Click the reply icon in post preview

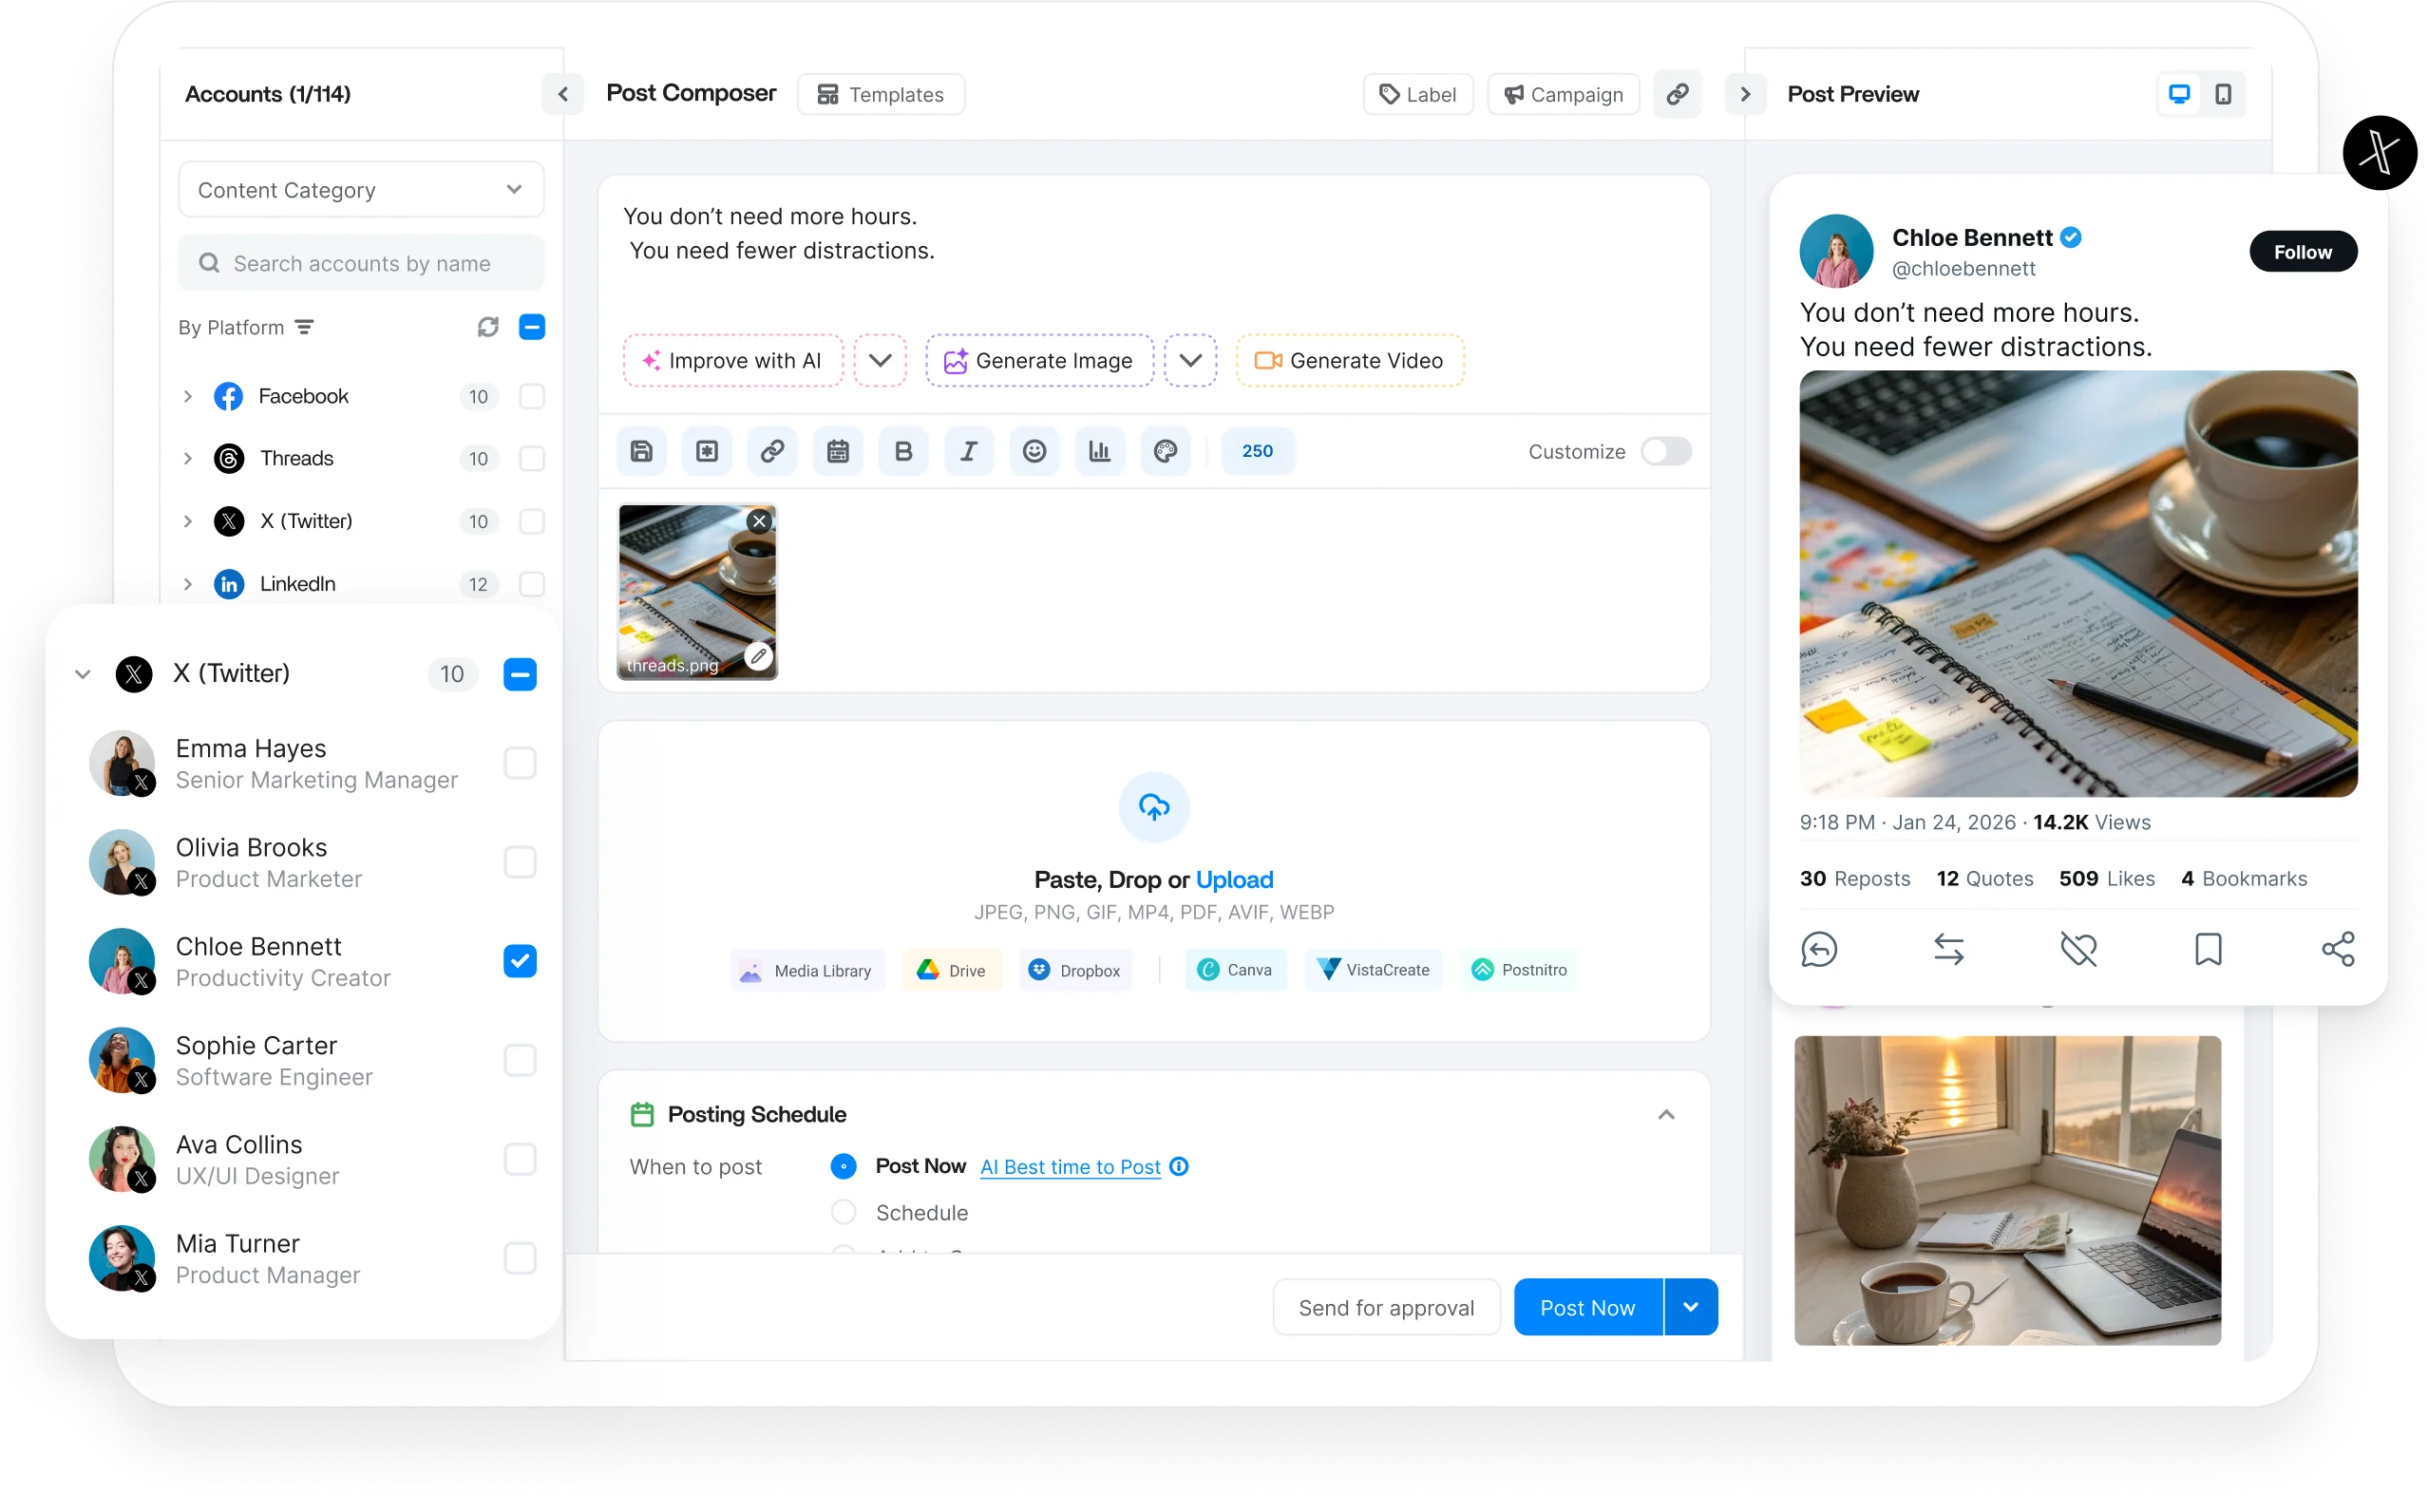click(1819, 949)
